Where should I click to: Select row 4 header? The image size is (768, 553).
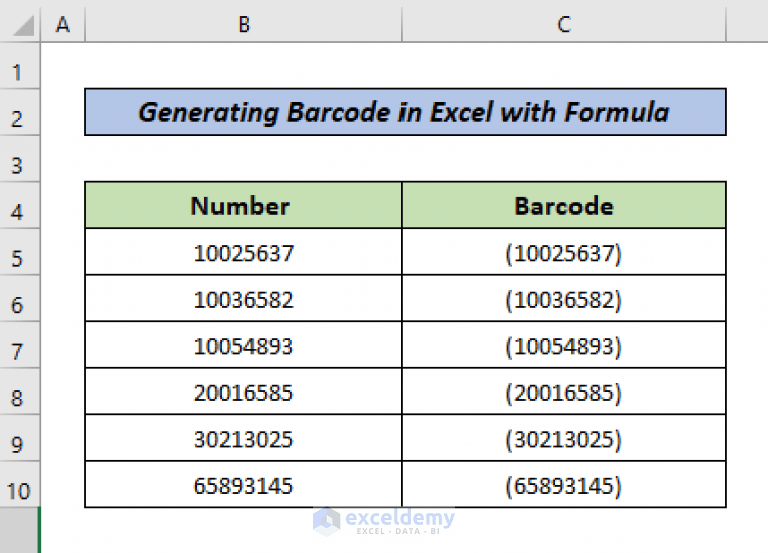(x=20, y=205)
